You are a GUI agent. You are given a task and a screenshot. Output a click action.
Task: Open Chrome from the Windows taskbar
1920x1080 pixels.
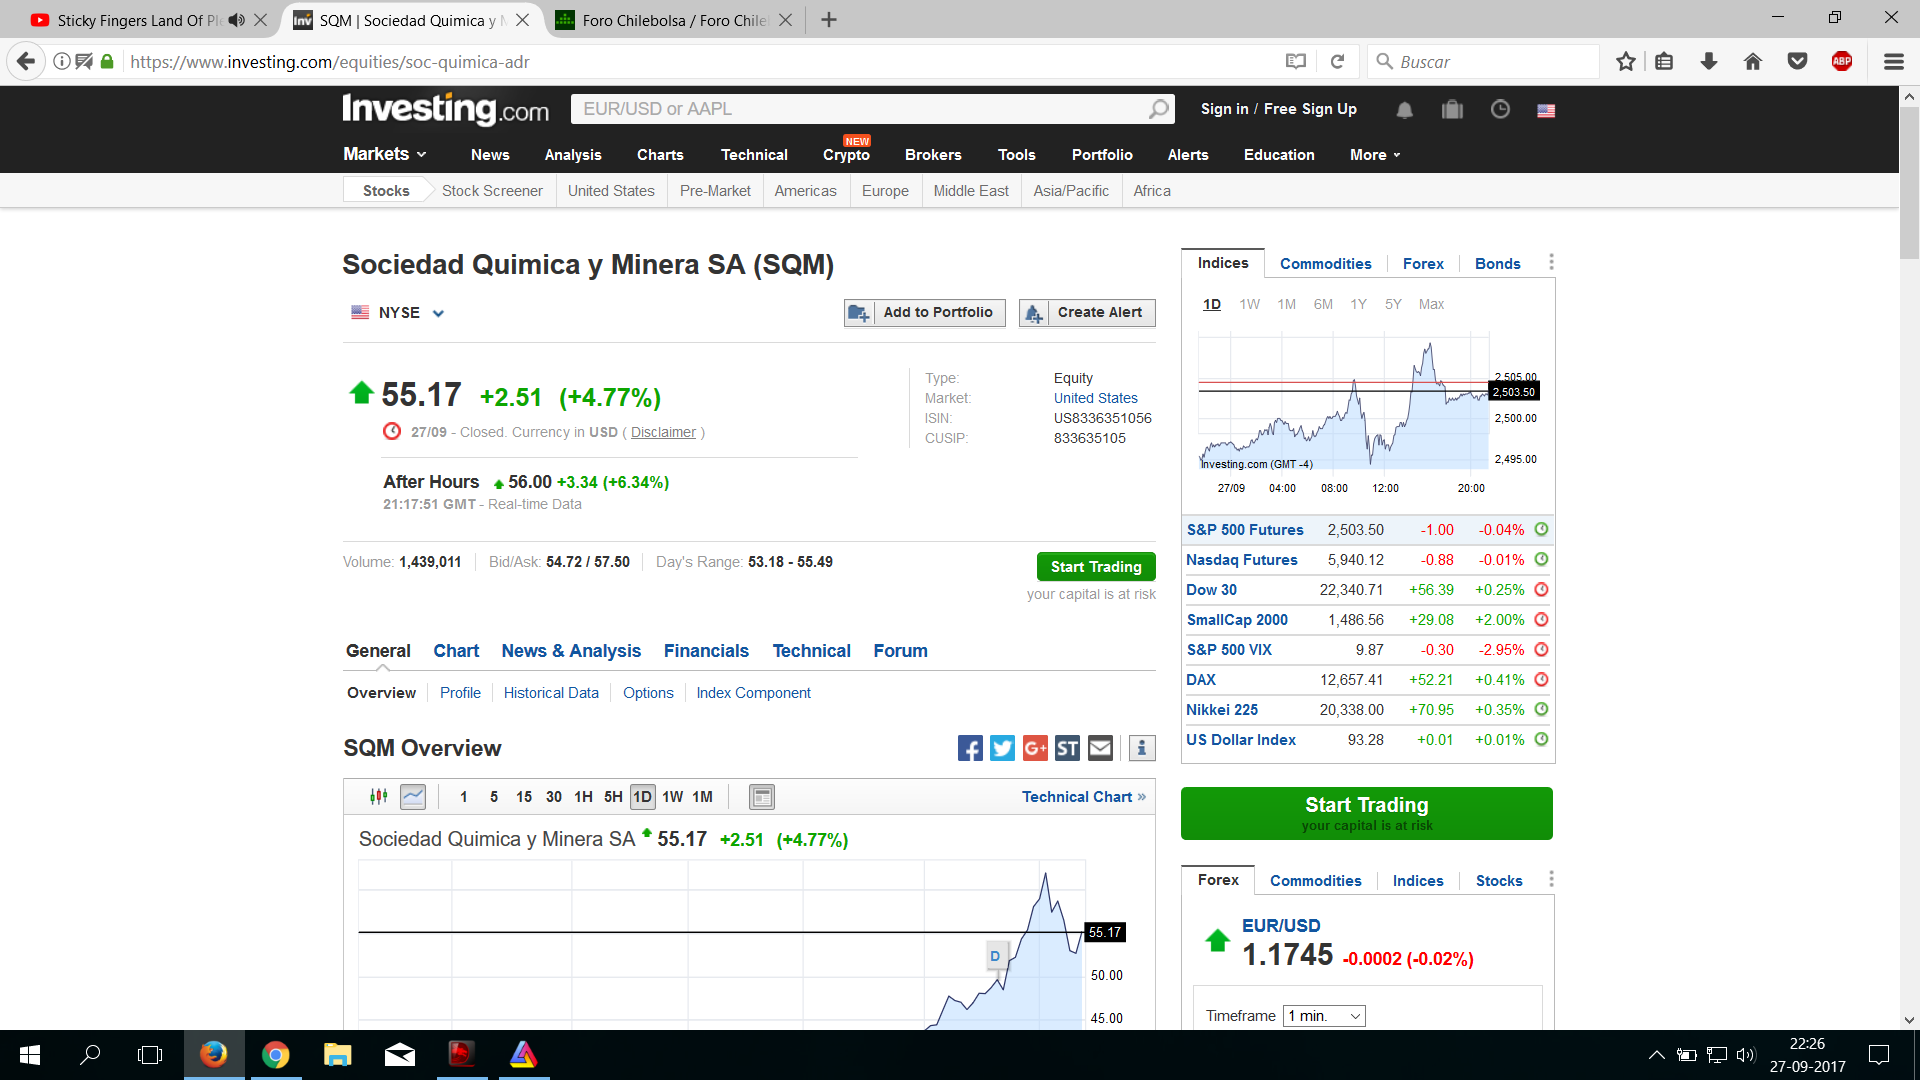pos(275,1055)
